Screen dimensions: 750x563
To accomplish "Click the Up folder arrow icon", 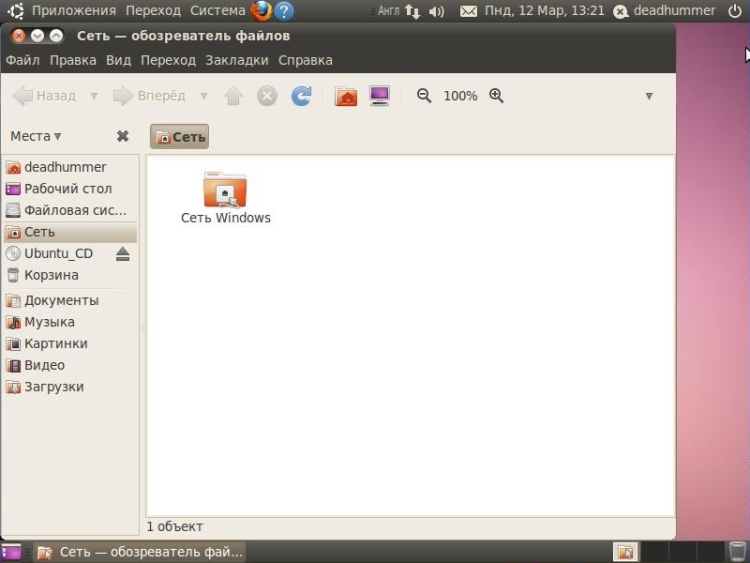I will [x=233, y=96].
